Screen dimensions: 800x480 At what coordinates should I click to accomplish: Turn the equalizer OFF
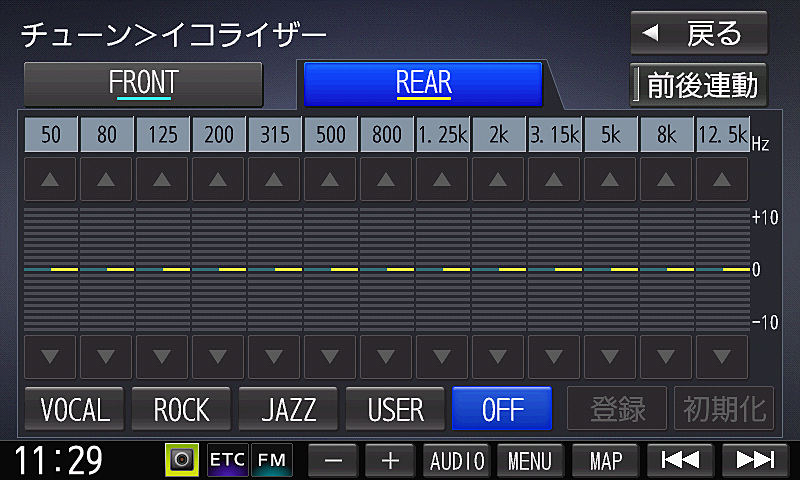tap(502, 409)
